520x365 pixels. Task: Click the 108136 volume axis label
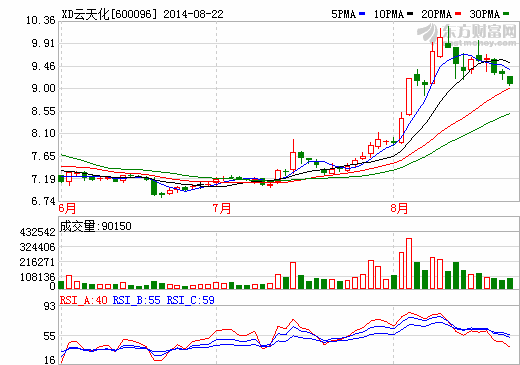tap(37, 277)
